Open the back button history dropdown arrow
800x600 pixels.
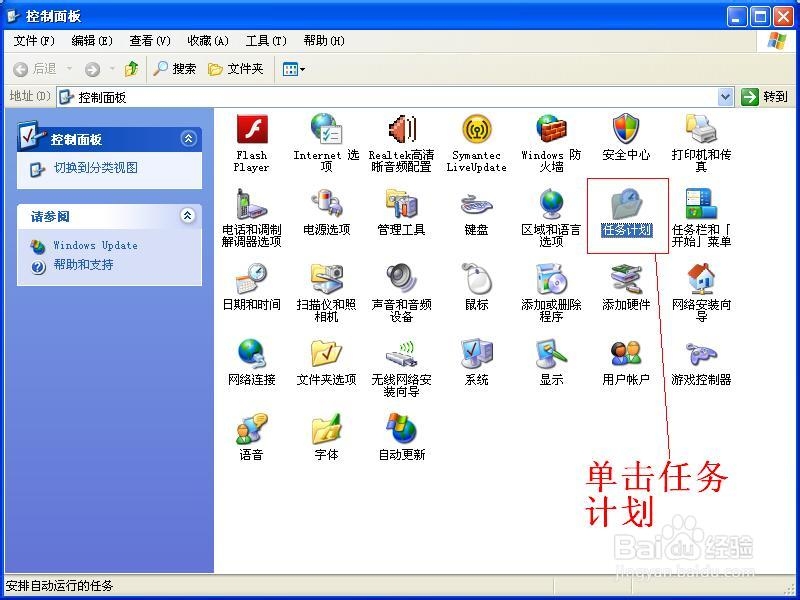(x=69, y=69)
